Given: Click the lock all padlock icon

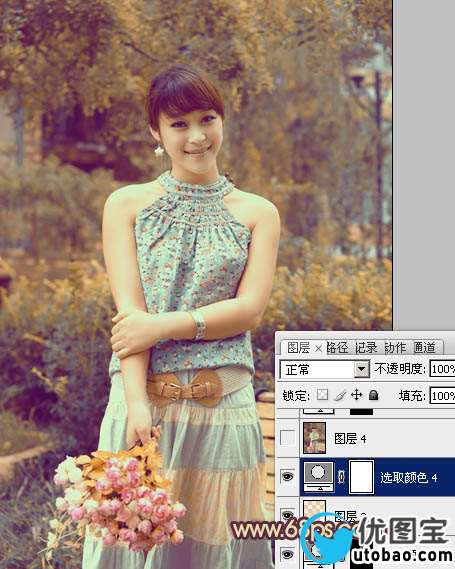Looking at the screenshot, I should click(373, 395).
